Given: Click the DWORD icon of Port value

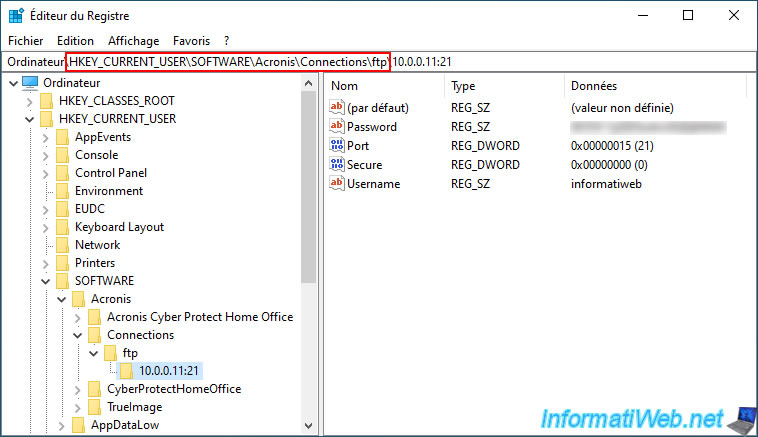Looking at the screenshot, I should pos(337,146).
